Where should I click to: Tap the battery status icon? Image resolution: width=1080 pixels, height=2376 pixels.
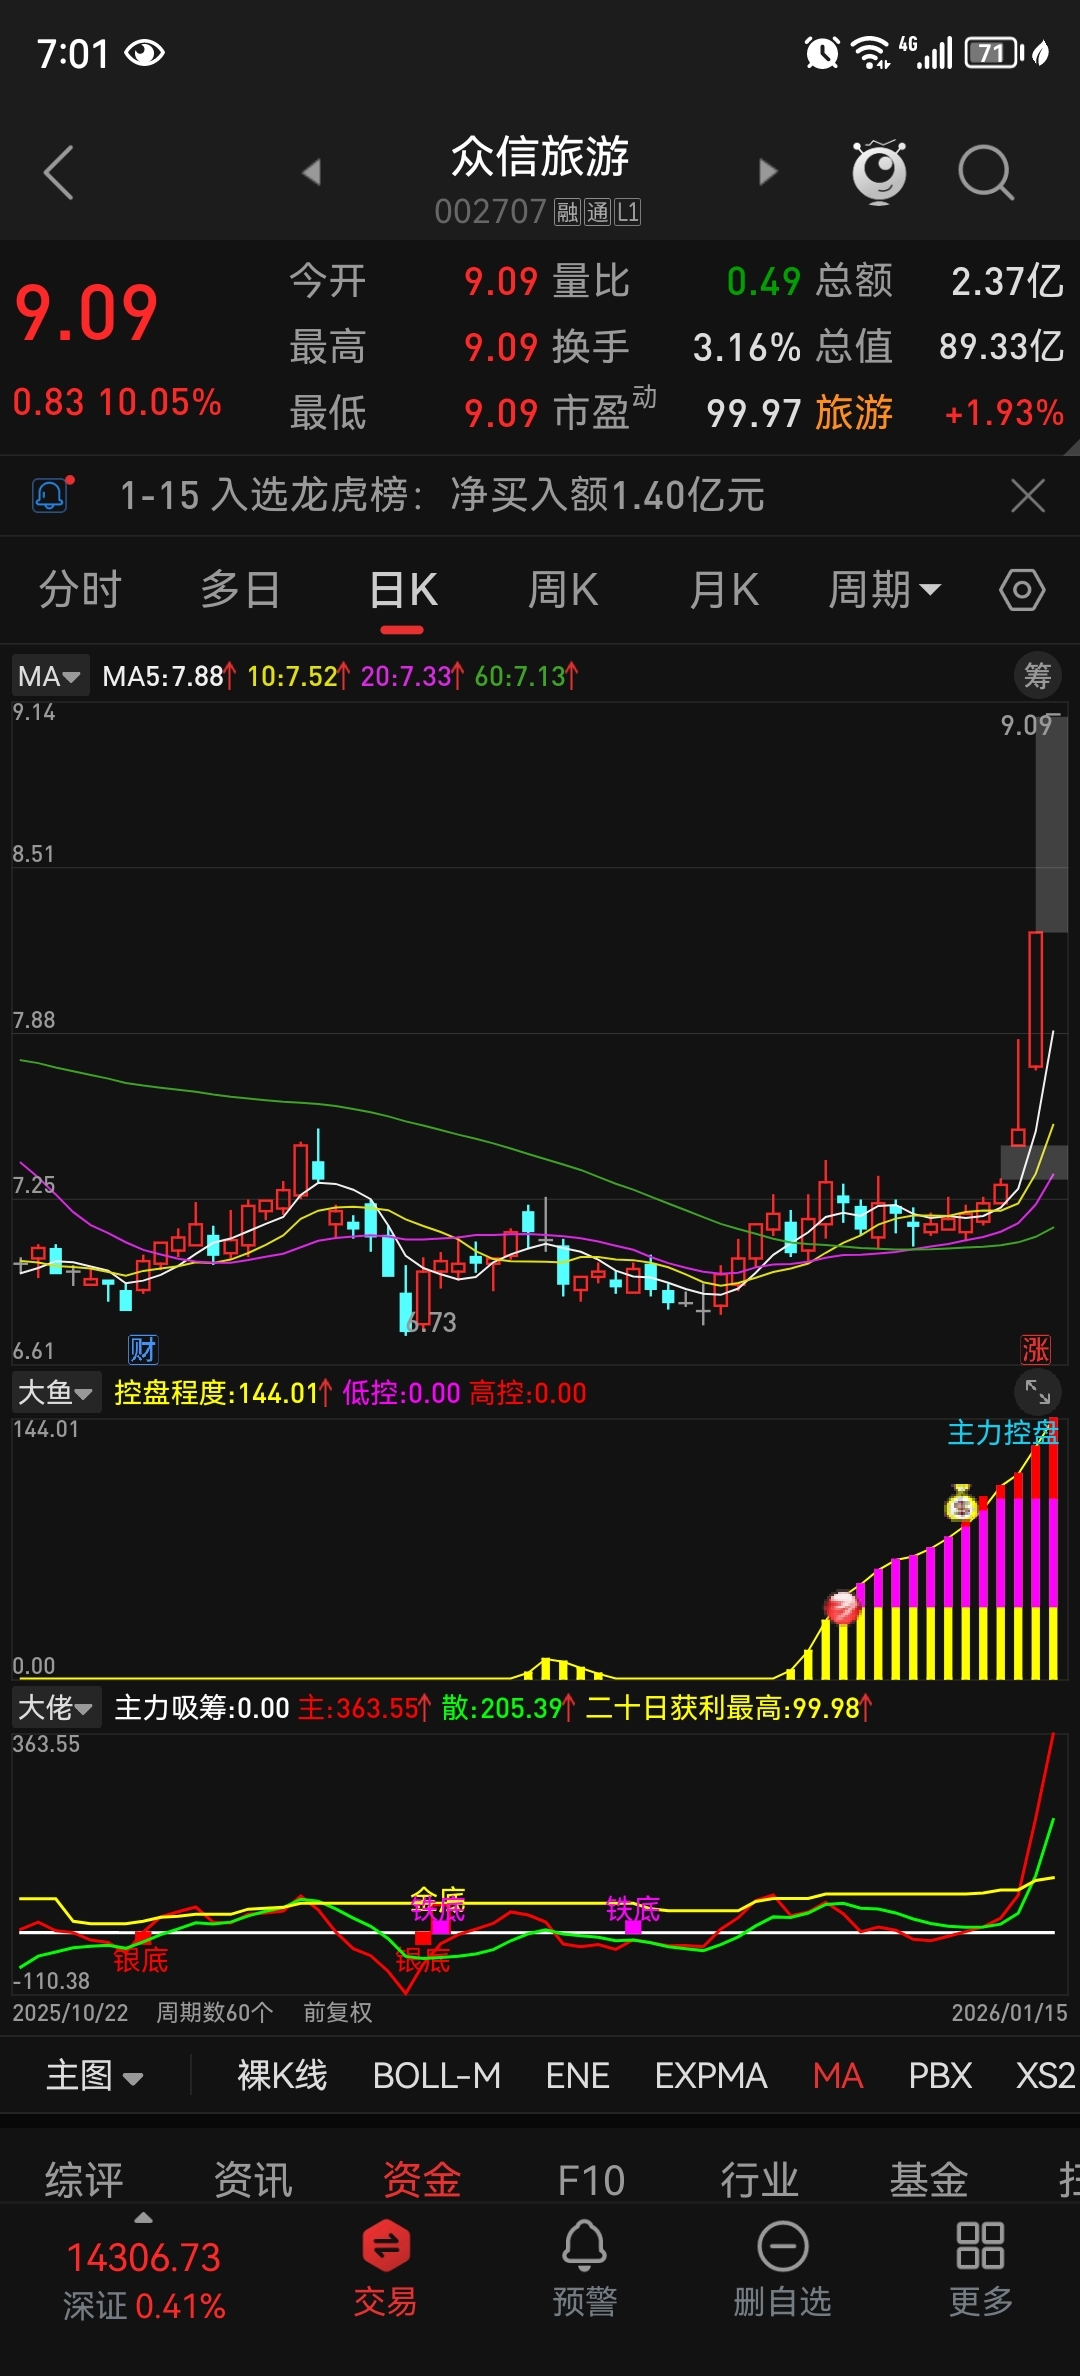click(x=994, y=52)
